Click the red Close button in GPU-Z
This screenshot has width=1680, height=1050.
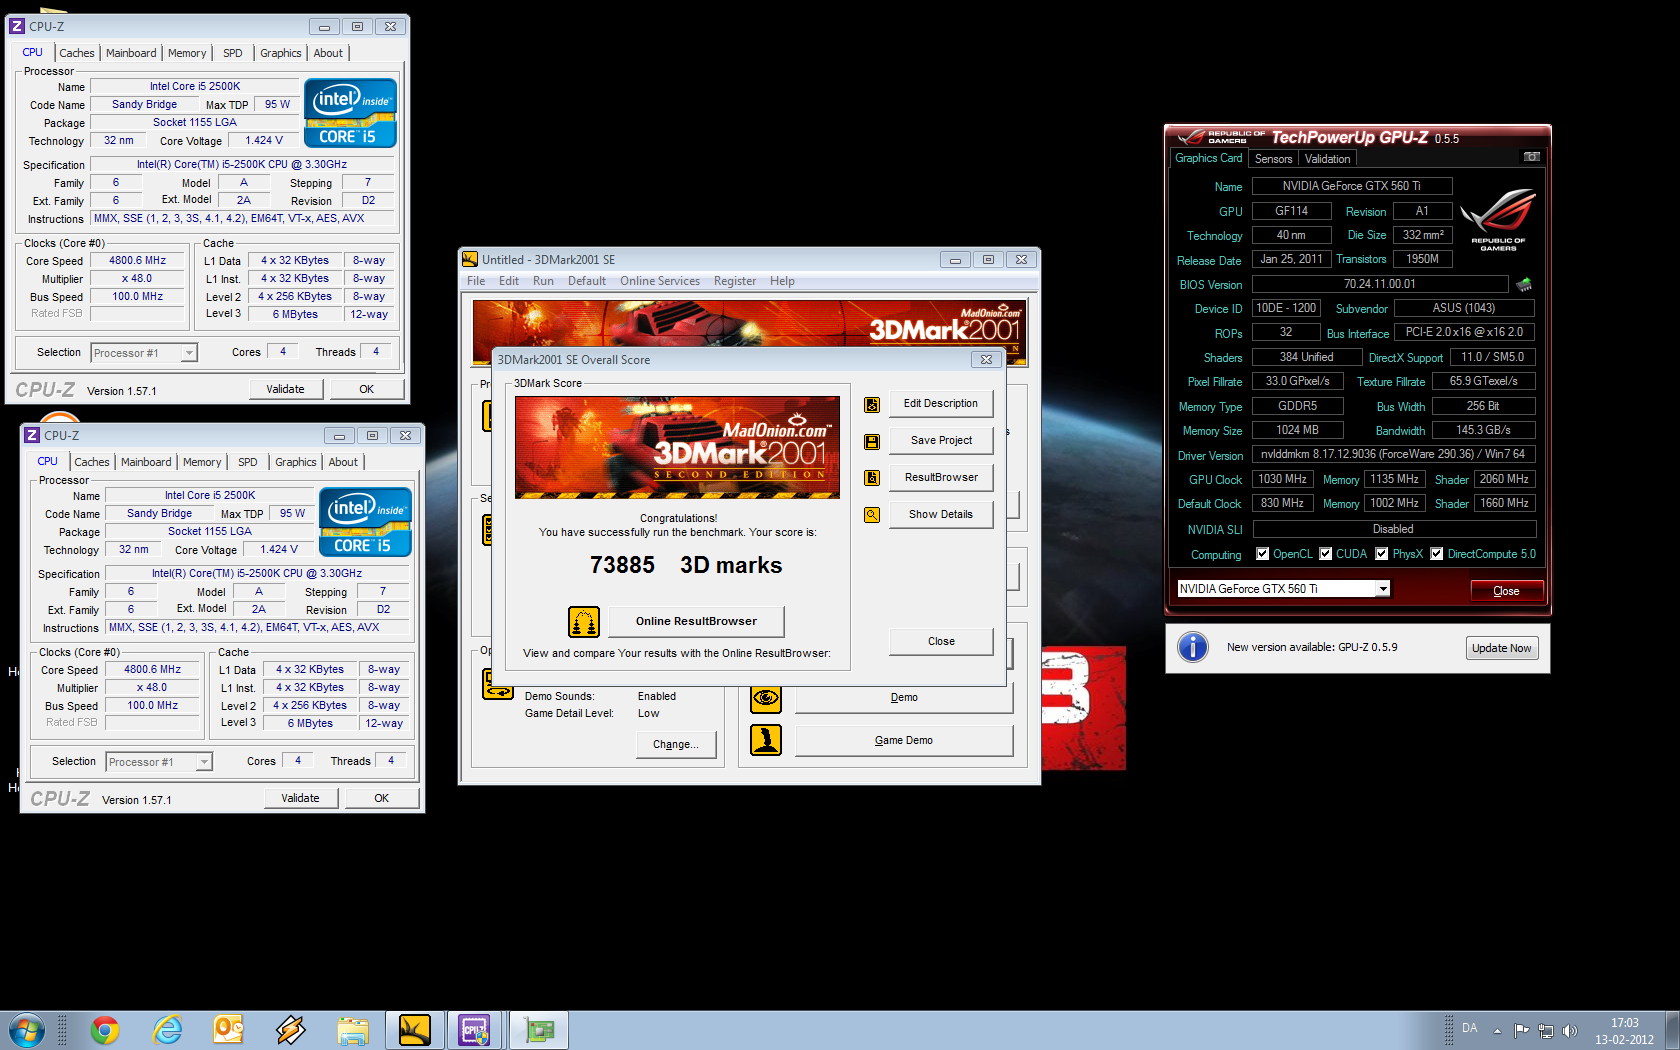[1507, 591]
